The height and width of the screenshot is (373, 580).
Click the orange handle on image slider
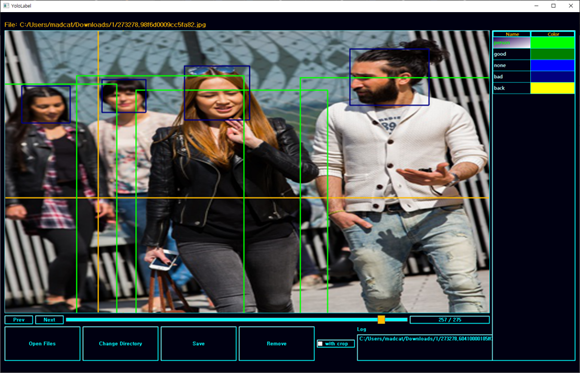381,320
